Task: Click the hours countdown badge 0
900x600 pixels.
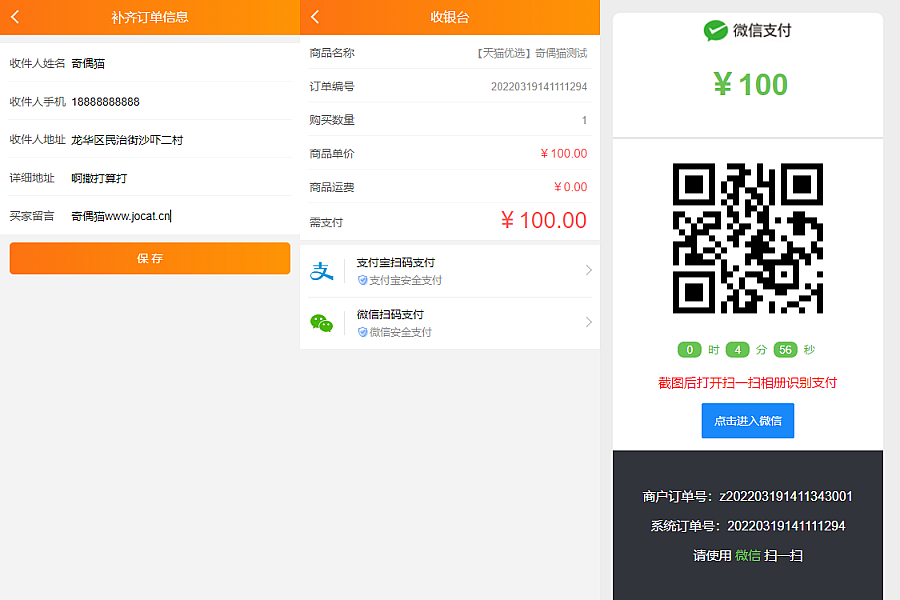Action: pos(689,350)
